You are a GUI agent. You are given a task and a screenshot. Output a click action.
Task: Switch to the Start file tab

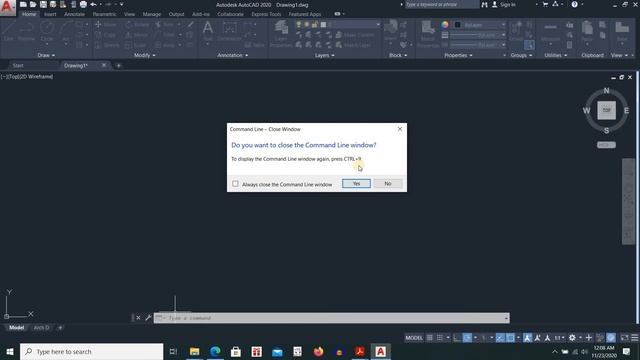[x=18, y=65]
